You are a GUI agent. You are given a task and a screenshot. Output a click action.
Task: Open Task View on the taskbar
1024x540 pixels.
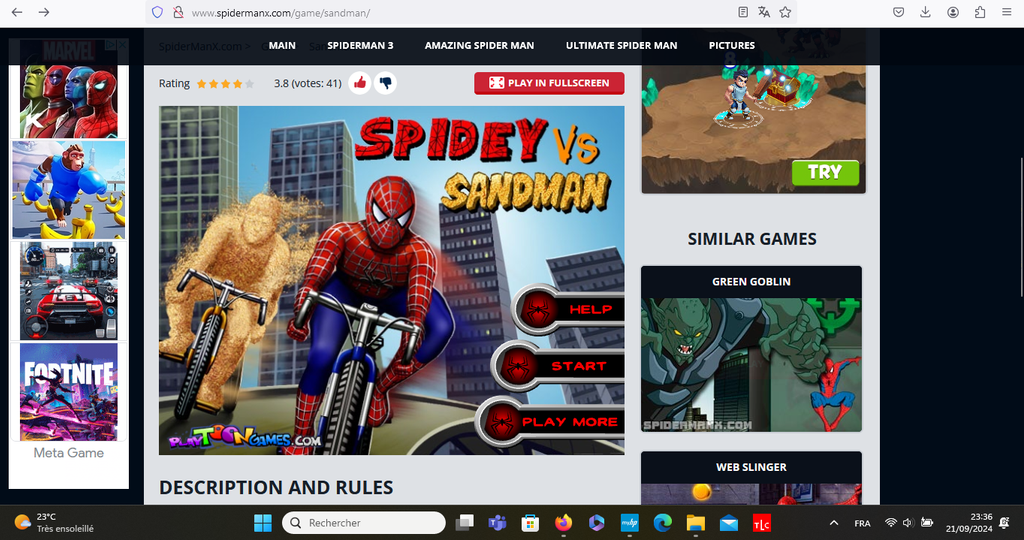(464, 522)
